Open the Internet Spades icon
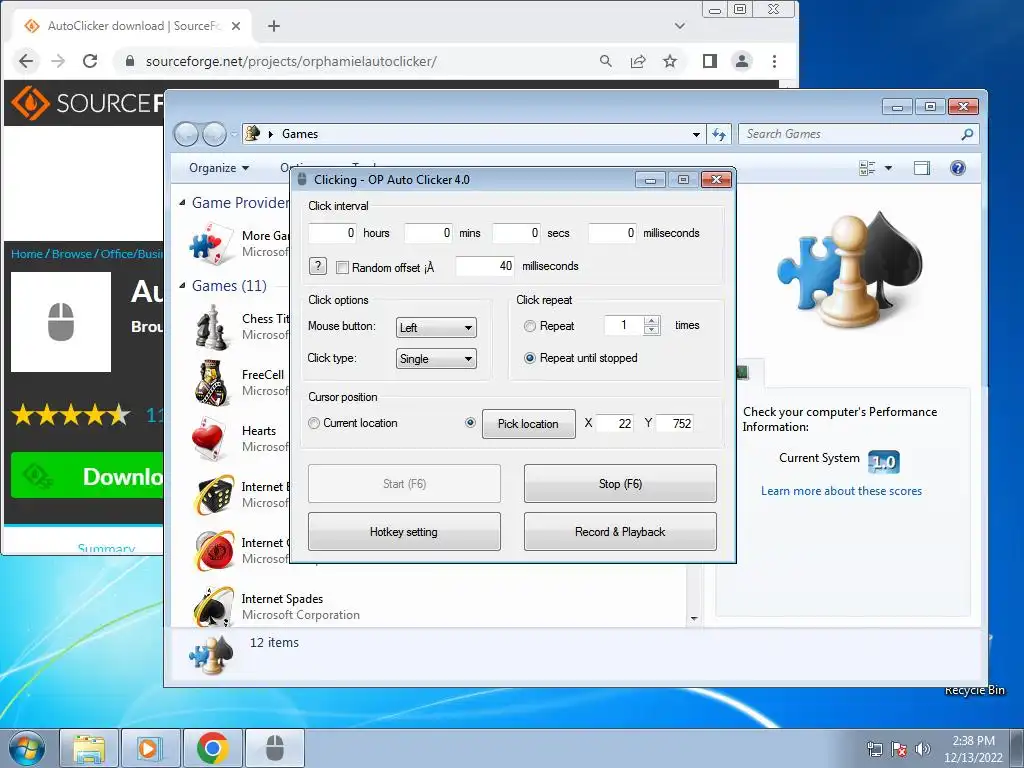This screenshot has height=768, width=1024. click(214, 607)
